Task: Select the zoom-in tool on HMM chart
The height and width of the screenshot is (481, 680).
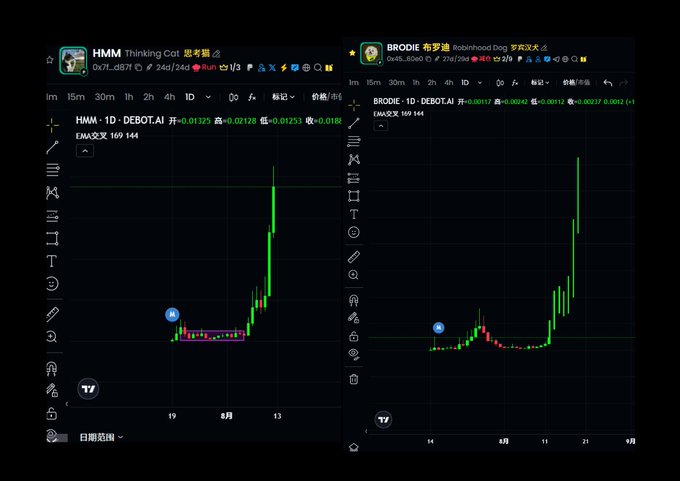Action: (52, 337)
